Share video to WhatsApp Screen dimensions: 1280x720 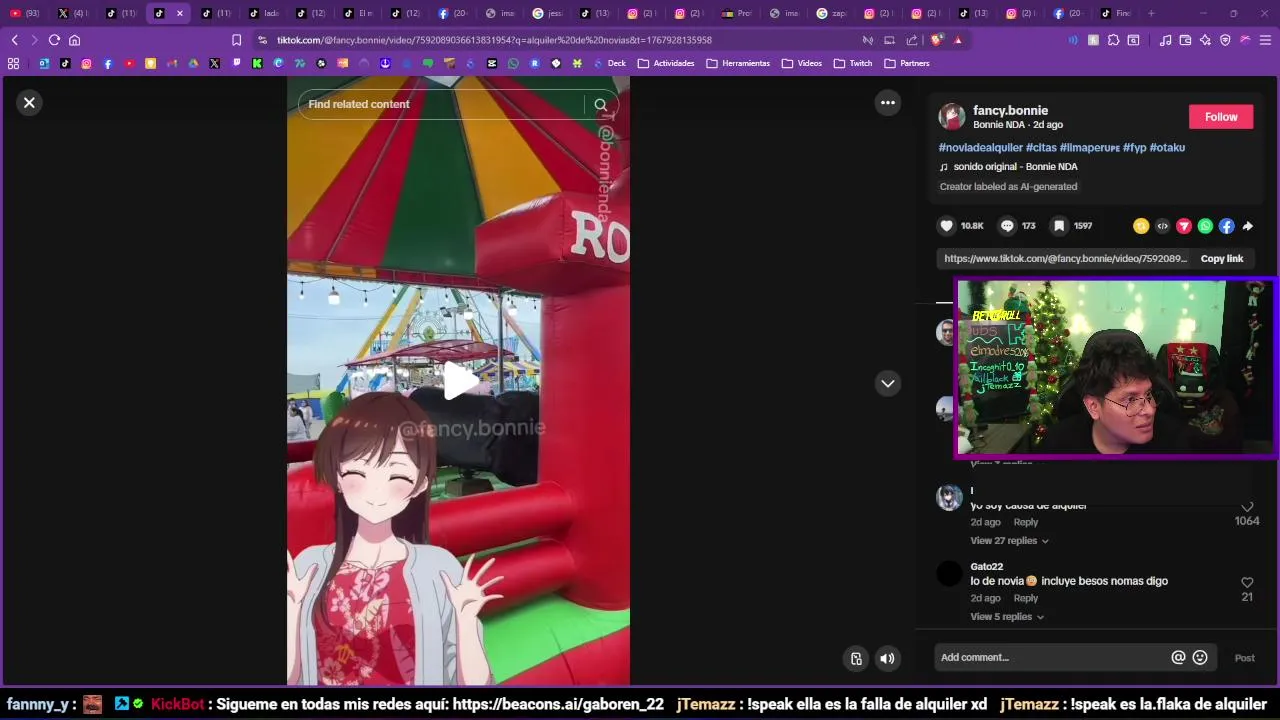point(1205,226)
